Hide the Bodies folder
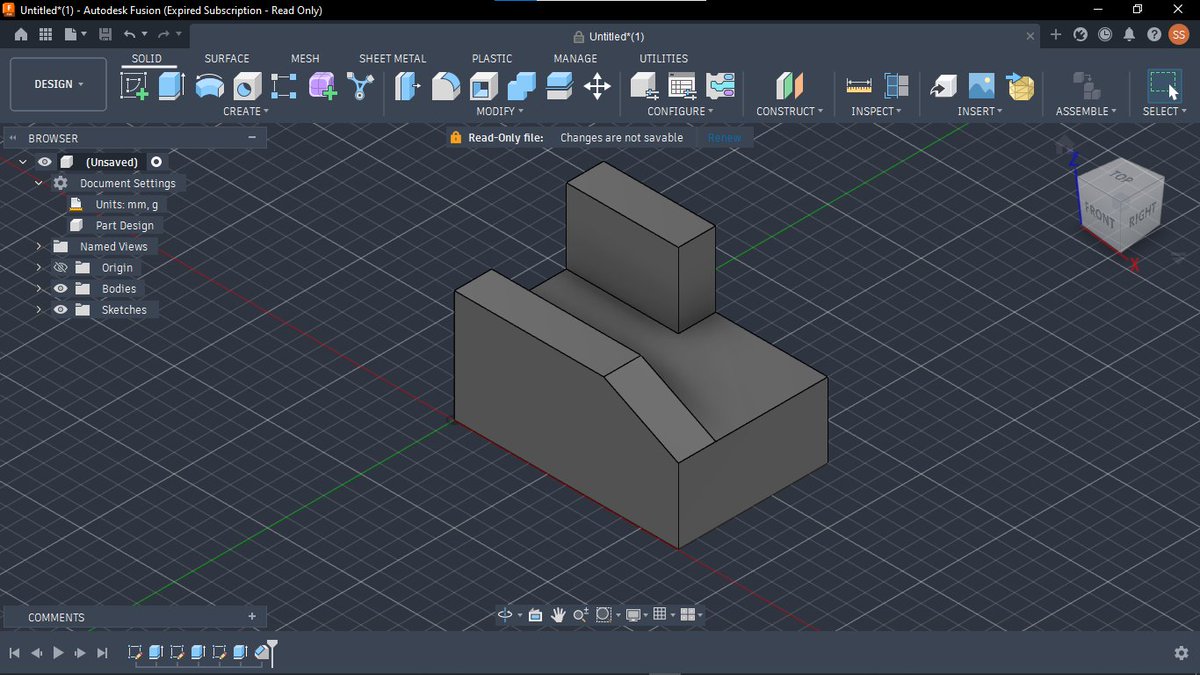1200x675 pixels. pos(60,289)
